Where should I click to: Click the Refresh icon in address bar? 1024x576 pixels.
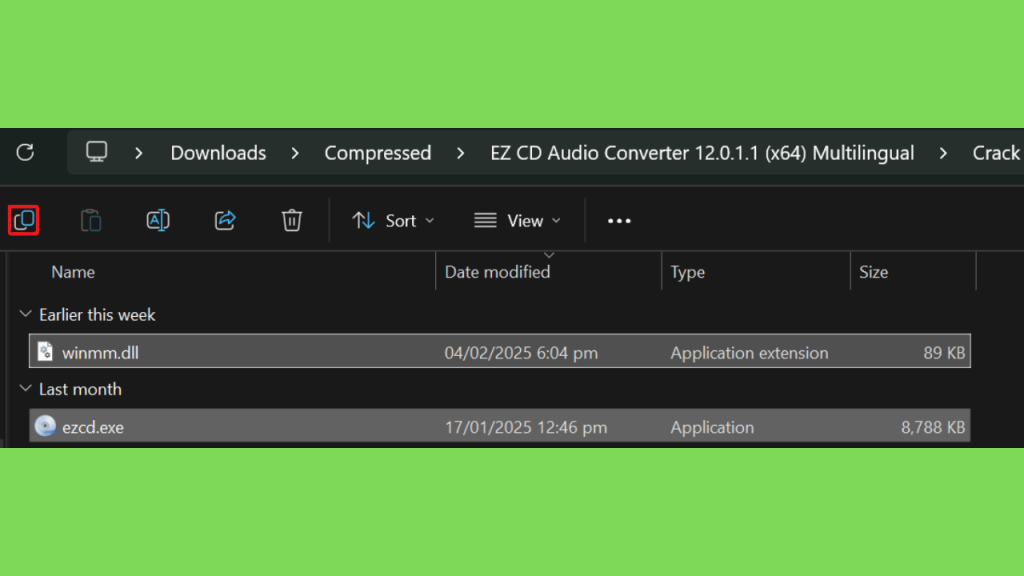pos(25,153)
